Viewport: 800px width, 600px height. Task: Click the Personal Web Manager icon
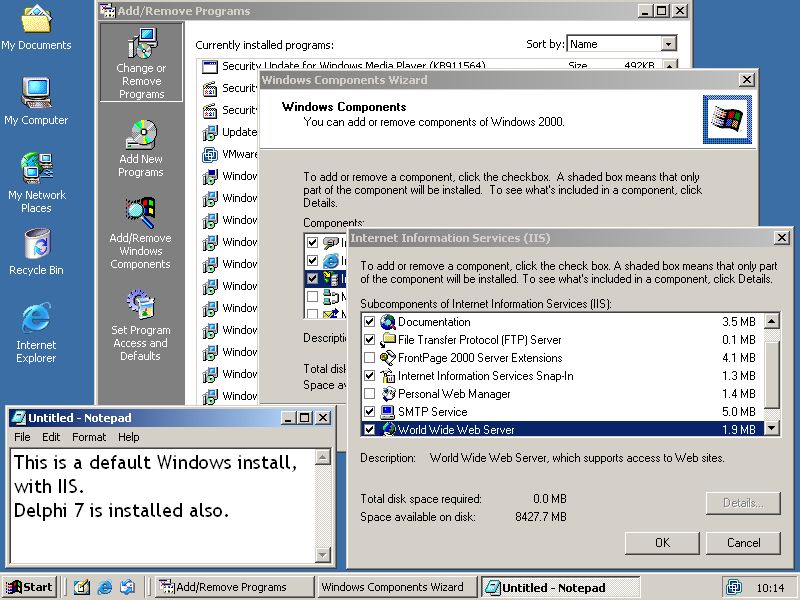[x=388, y=394]
